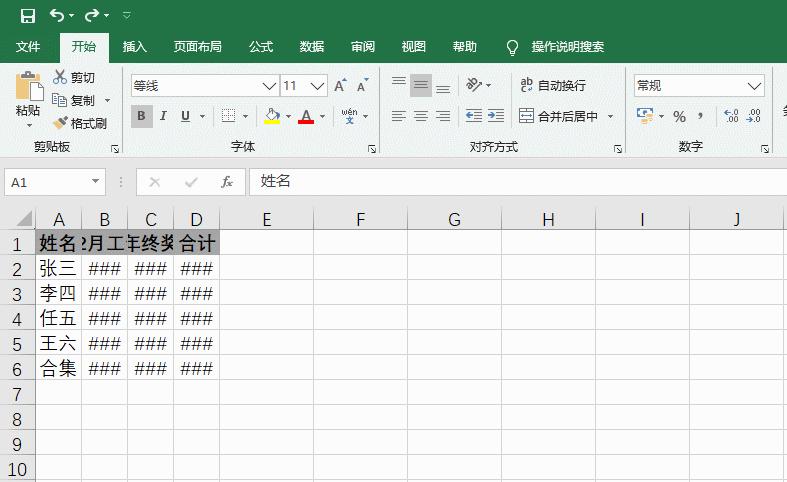
Task: Click 操作说明搜索 search box
Action: click(x=568, y=47)
